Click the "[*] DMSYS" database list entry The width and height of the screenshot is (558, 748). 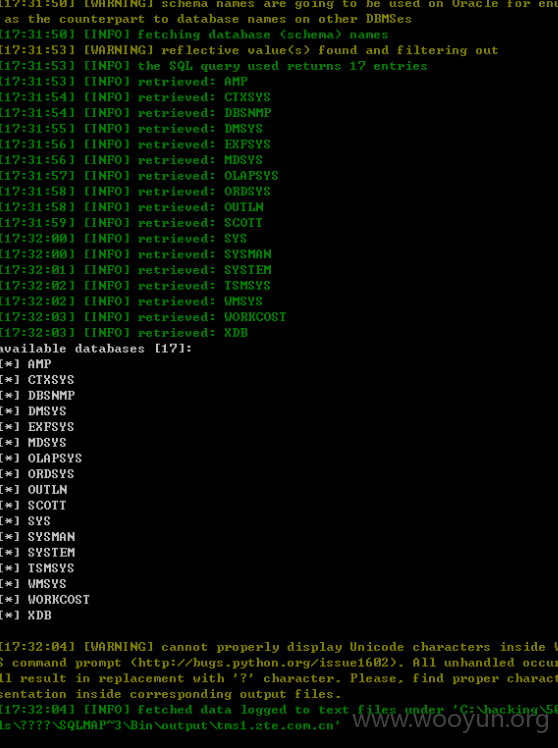point(33,412)
